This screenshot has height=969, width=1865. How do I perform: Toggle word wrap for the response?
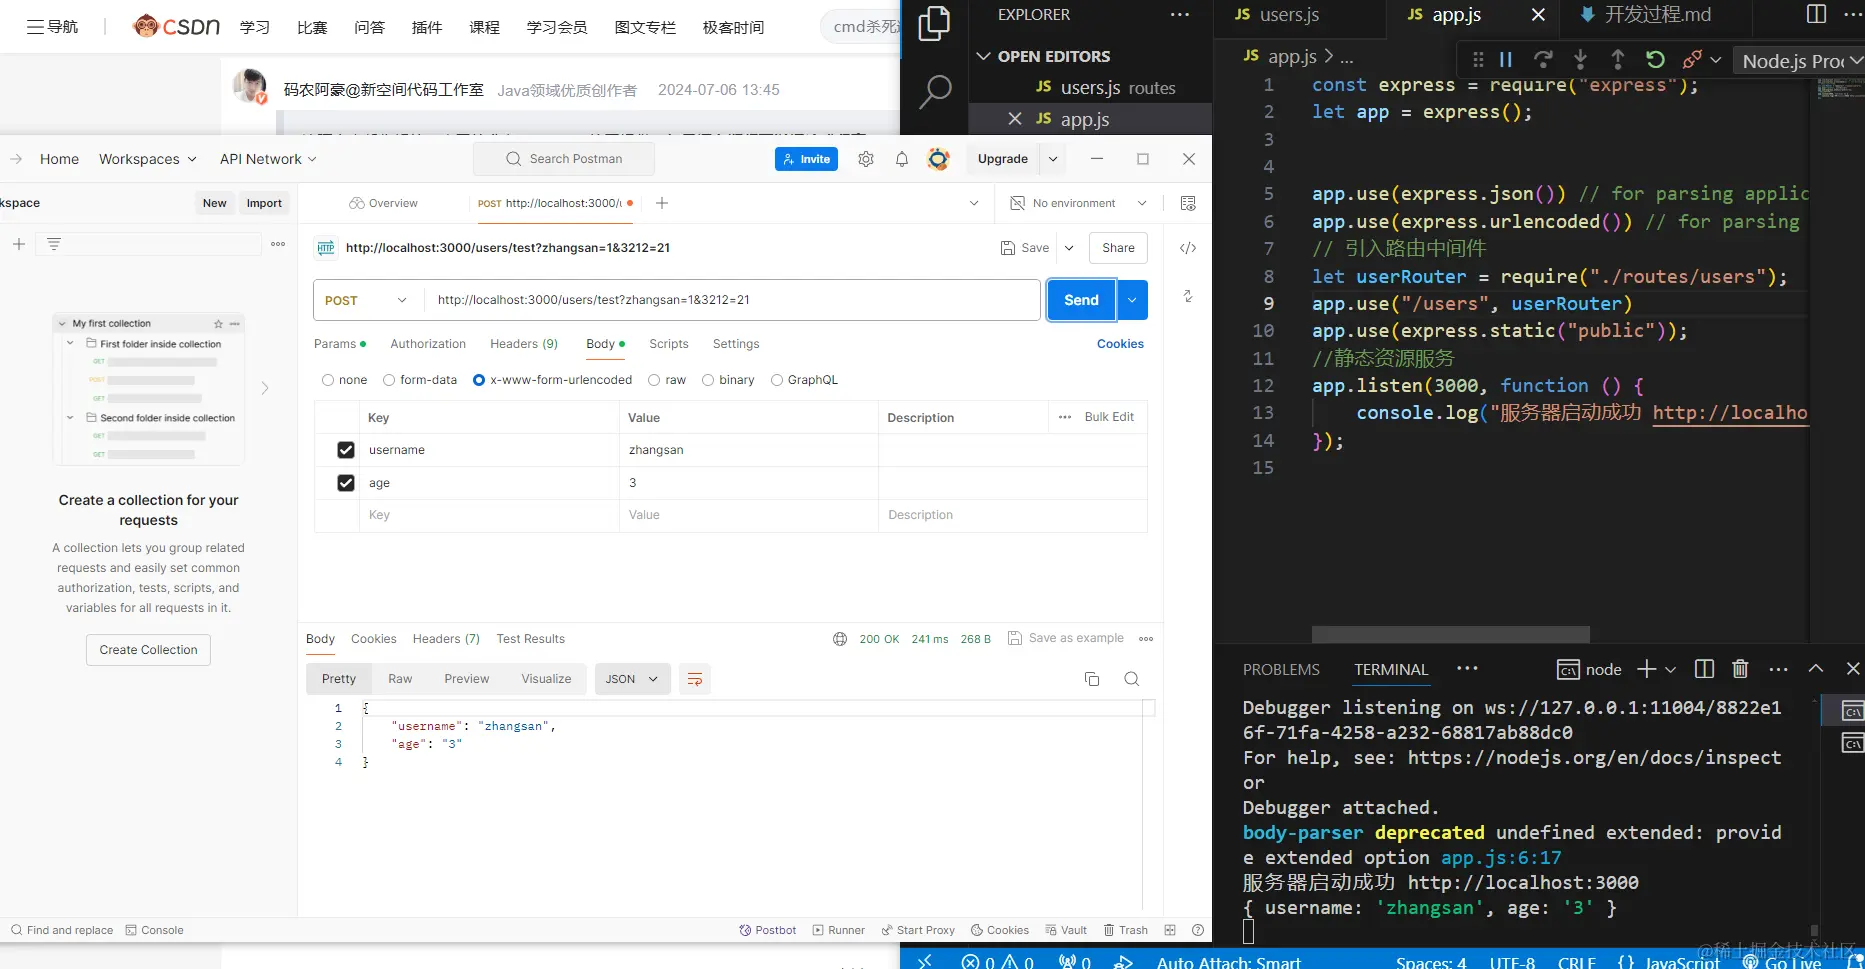coord(695,679)
